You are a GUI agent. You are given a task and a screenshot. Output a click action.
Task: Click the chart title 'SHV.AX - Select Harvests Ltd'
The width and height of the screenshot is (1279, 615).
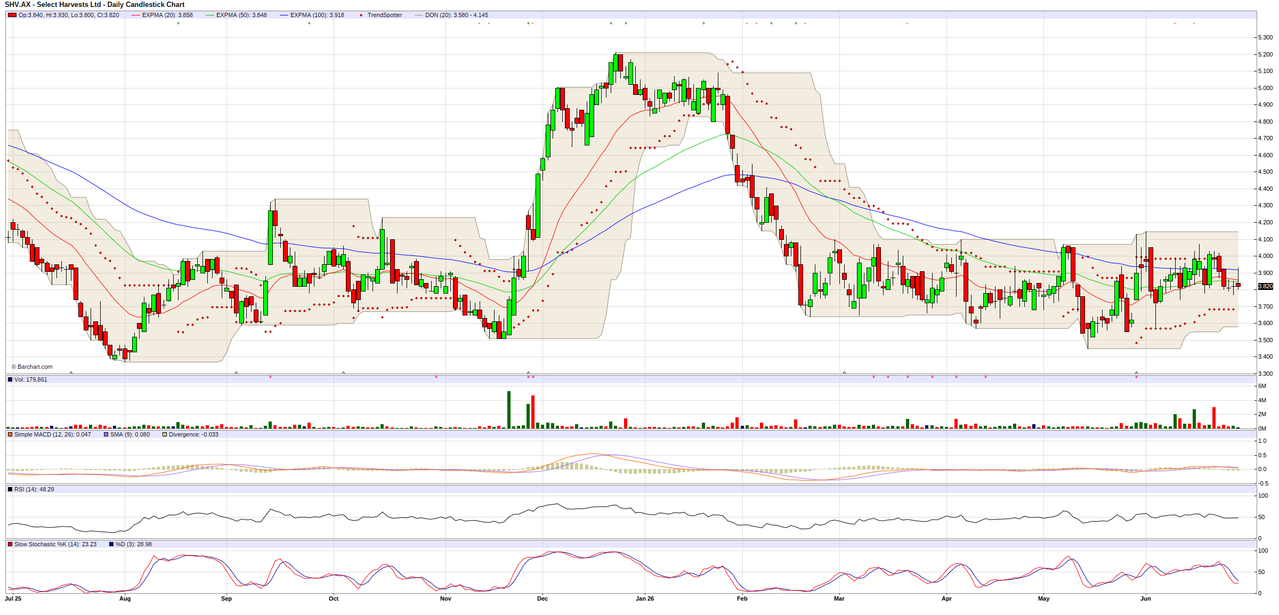coord(54,5)
